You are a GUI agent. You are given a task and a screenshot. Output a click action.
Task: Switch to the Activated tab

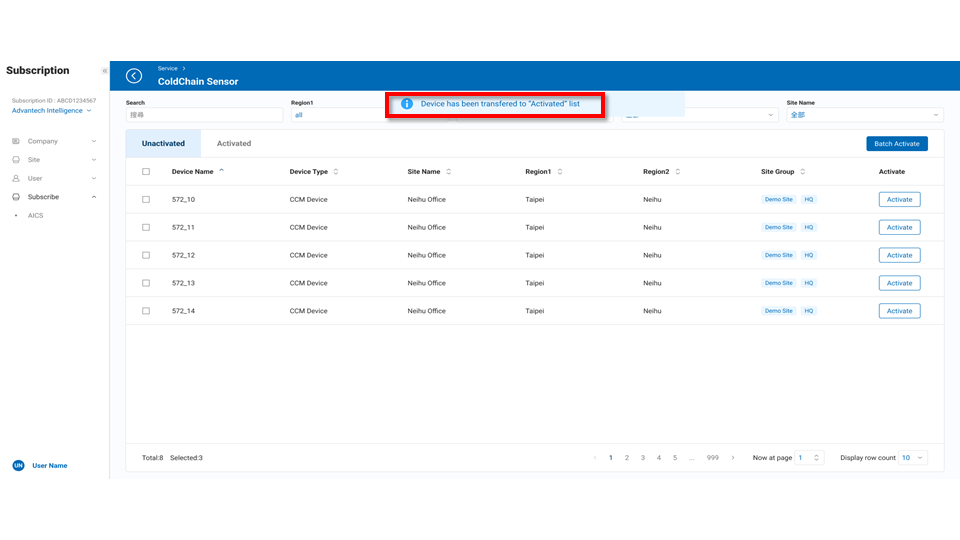tap(234, 144)
